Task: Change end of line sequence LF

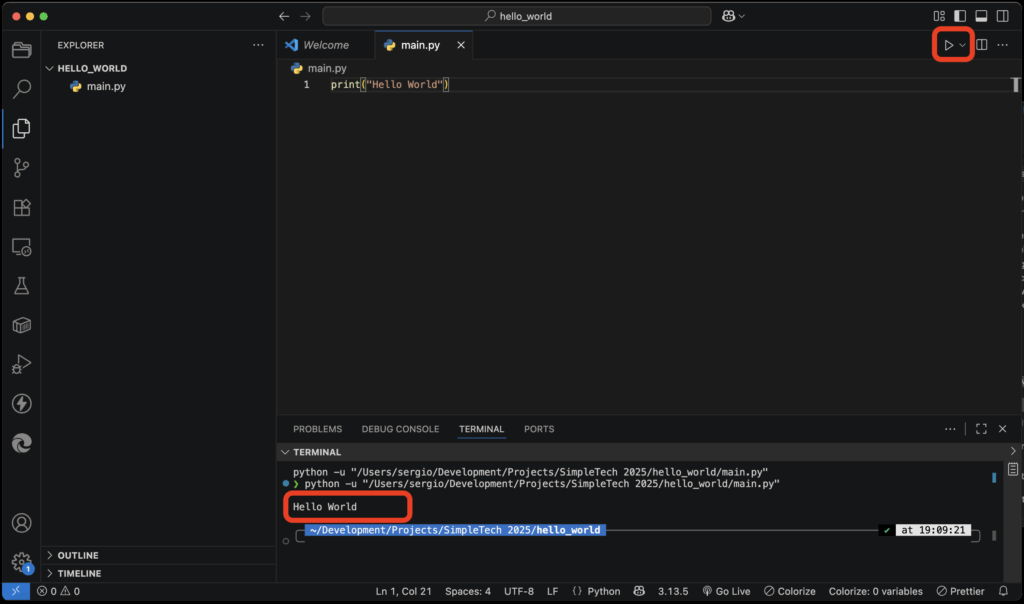Action: pos(552,591)
